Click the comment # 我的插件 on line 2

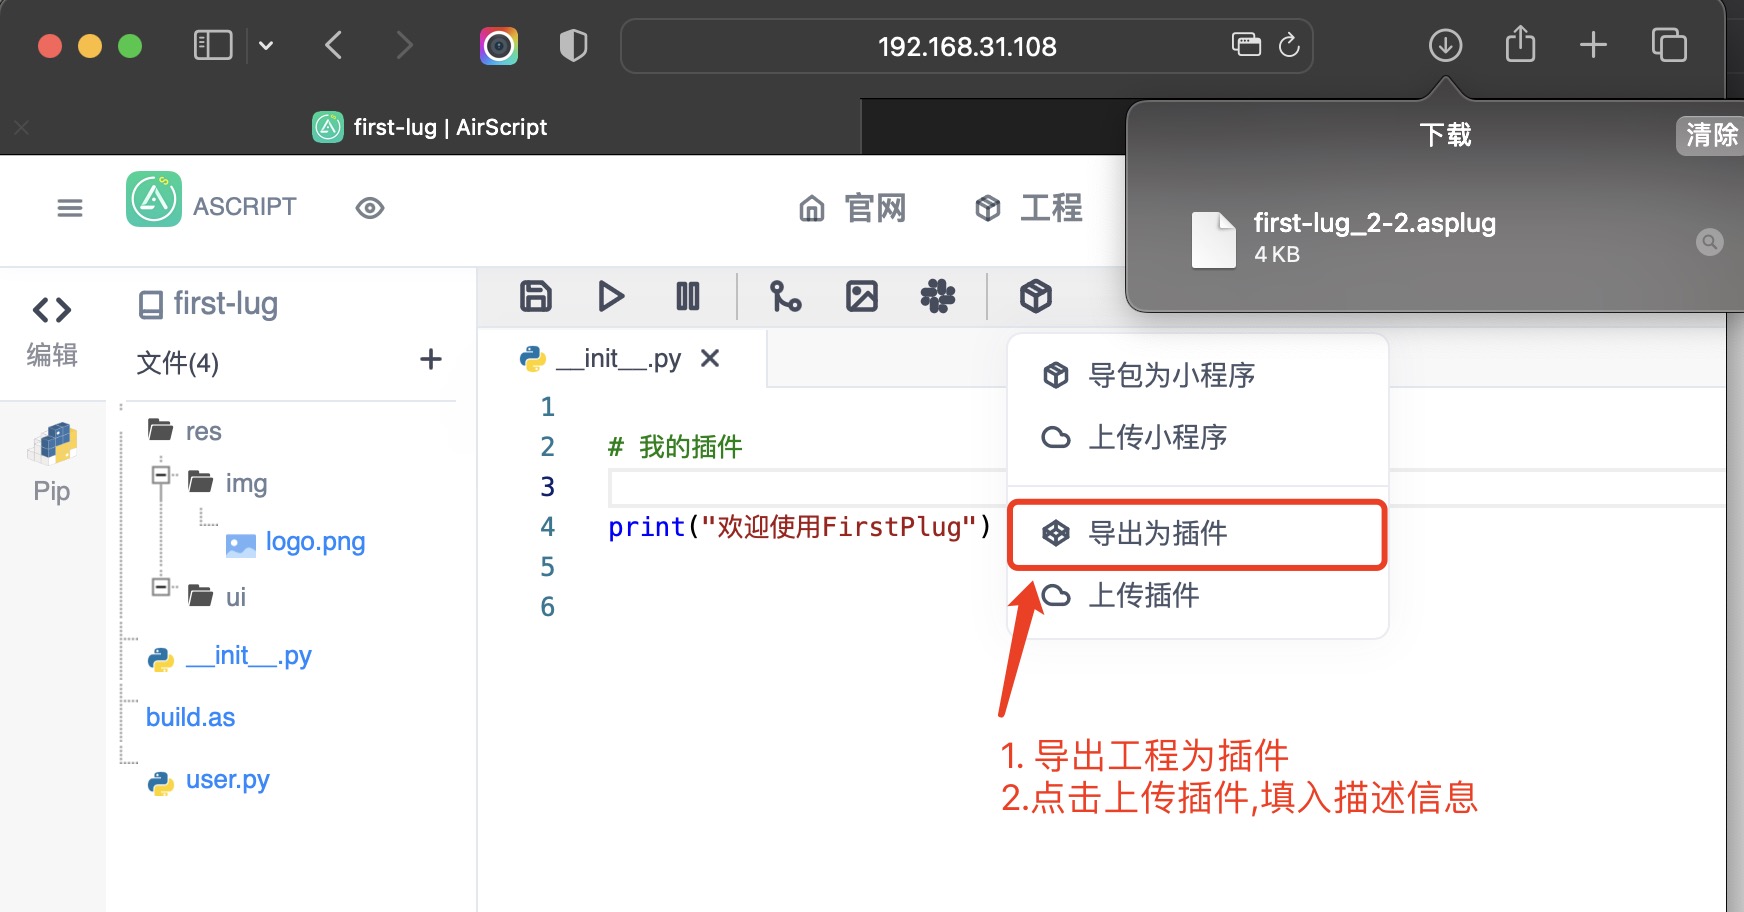675,447
